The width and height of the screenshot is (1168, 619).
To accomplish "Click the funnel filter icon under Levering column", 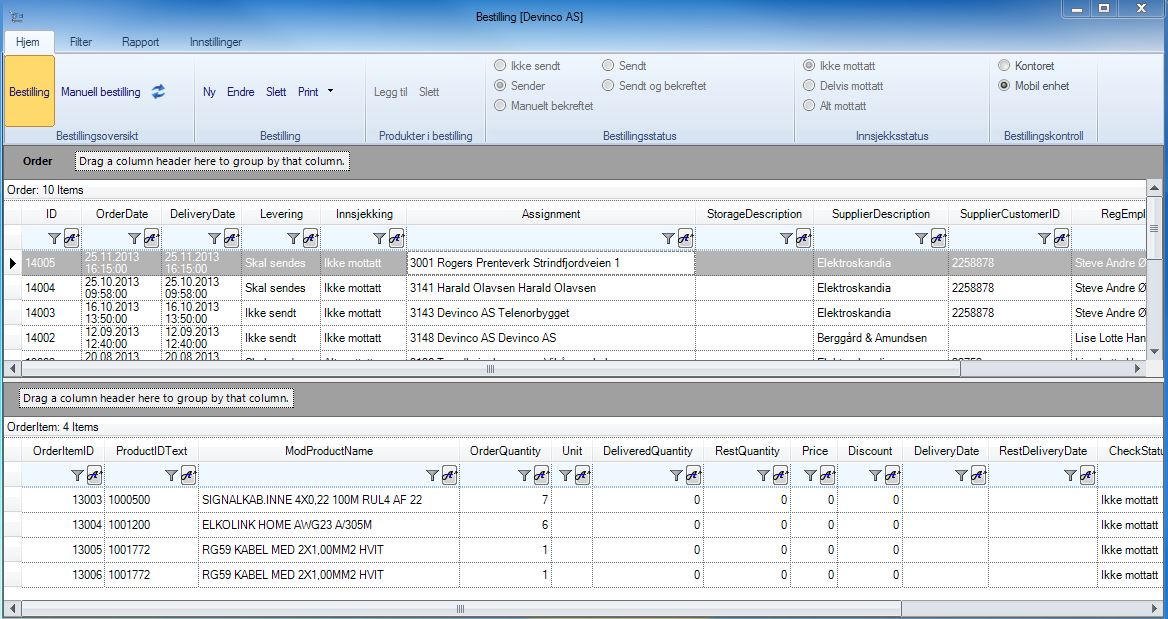I will click(293, 238).
